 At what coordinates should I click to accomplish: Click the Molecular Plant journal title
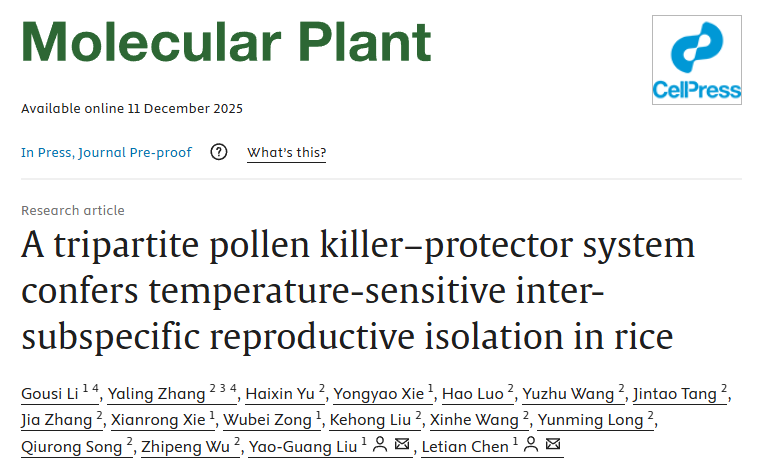click(227, 42)
